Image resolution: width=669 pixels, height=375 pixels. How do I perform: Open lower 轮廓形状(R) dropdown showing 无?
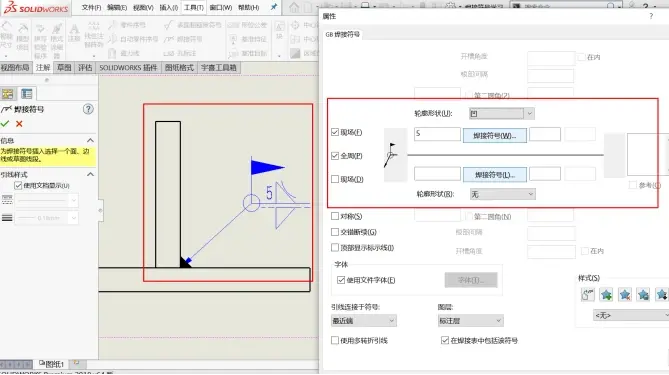point(502,194)
